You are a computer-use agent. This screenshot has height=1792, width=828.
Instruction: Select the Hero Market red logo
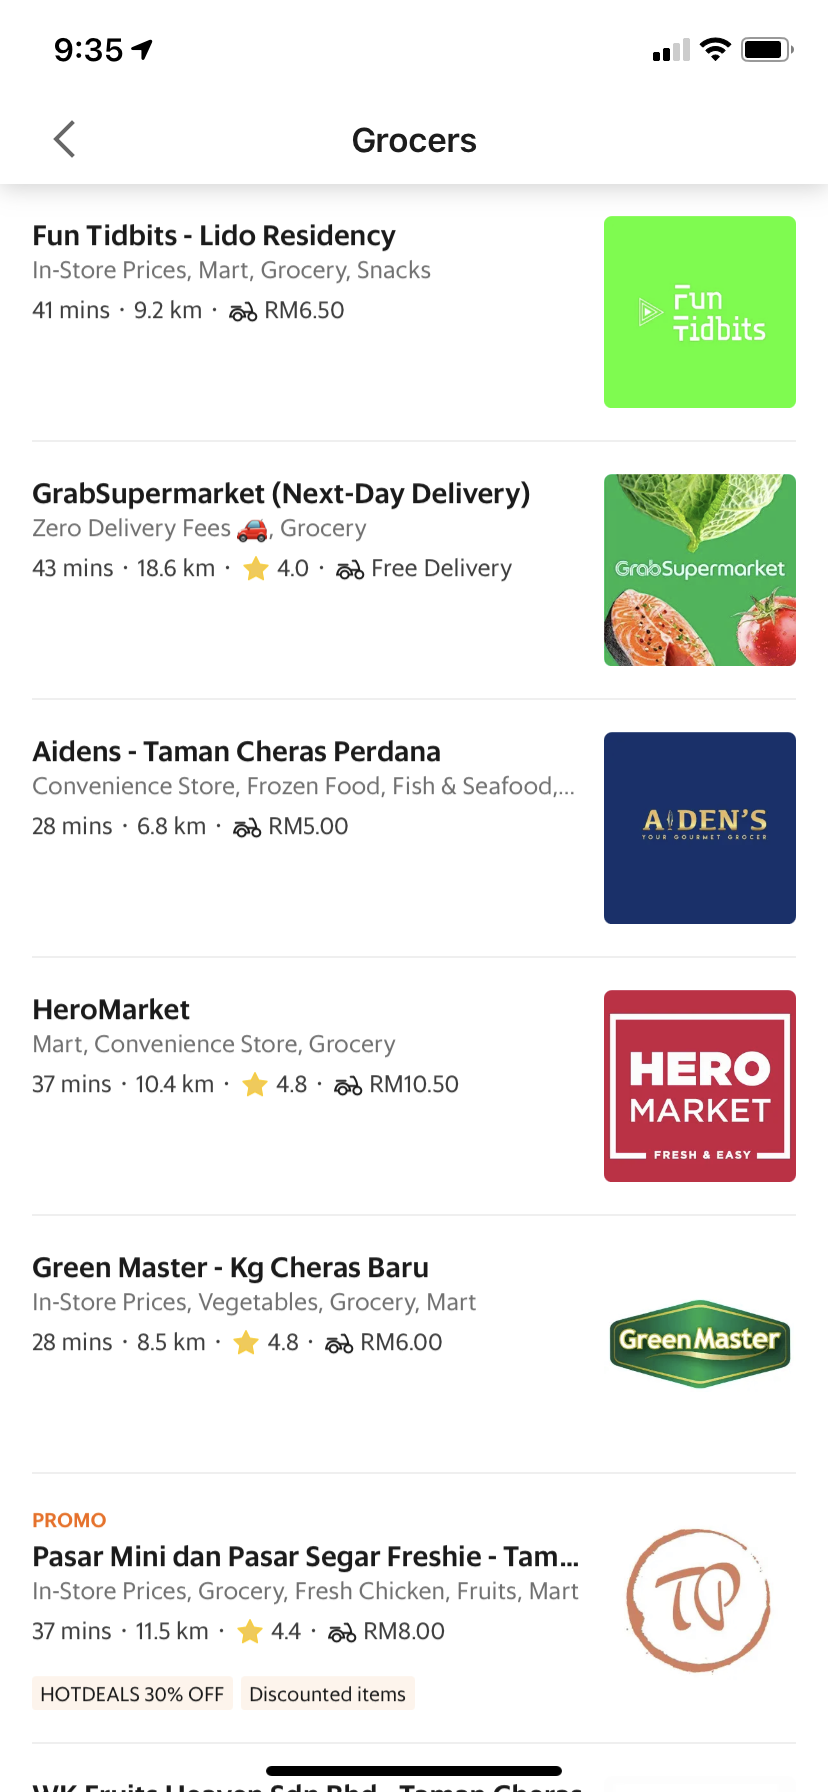tap(699, 1086)
